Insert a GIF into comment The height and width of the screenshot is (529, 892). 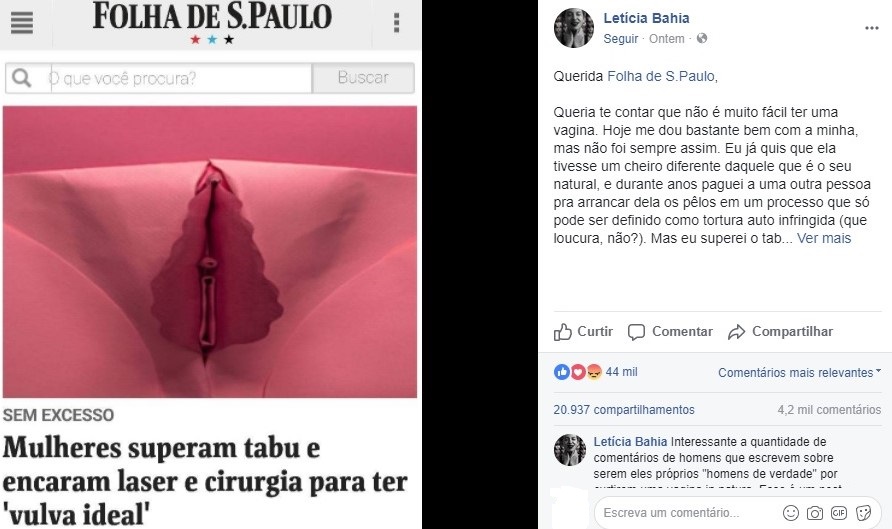click(x=839, y=513)
